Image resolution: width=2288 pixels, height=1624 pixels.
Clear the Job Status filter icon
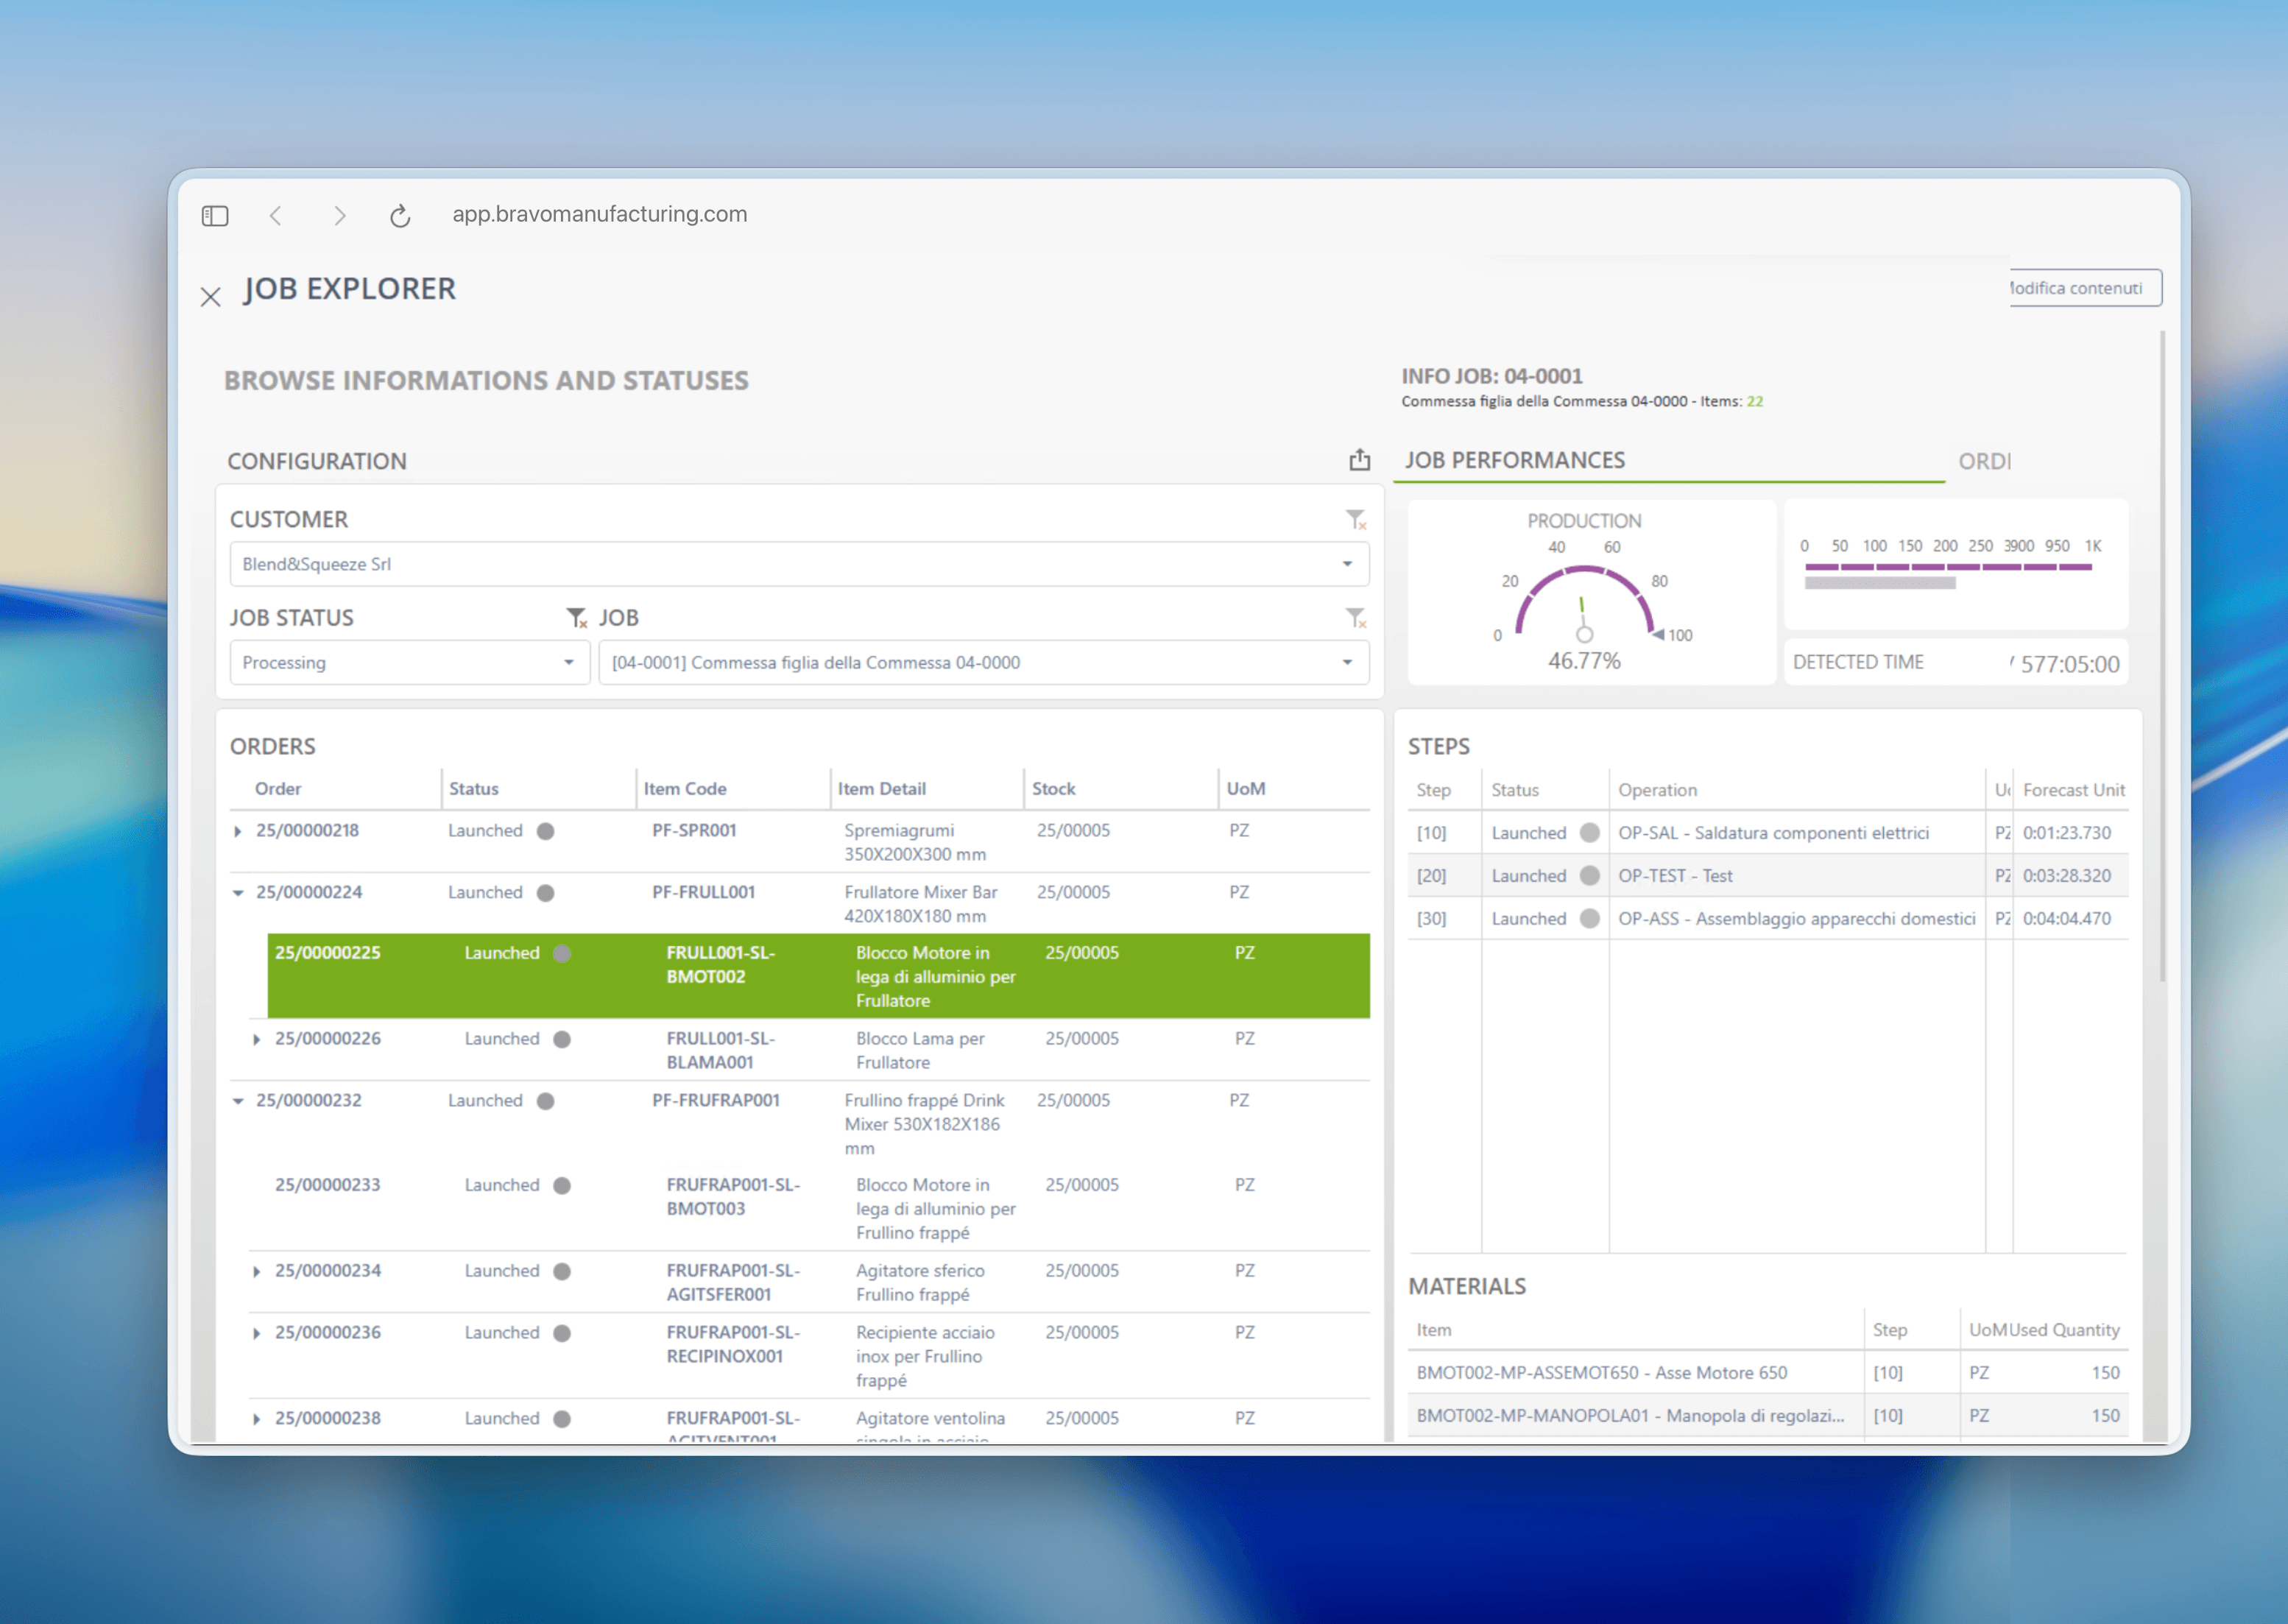pos(577,618)
